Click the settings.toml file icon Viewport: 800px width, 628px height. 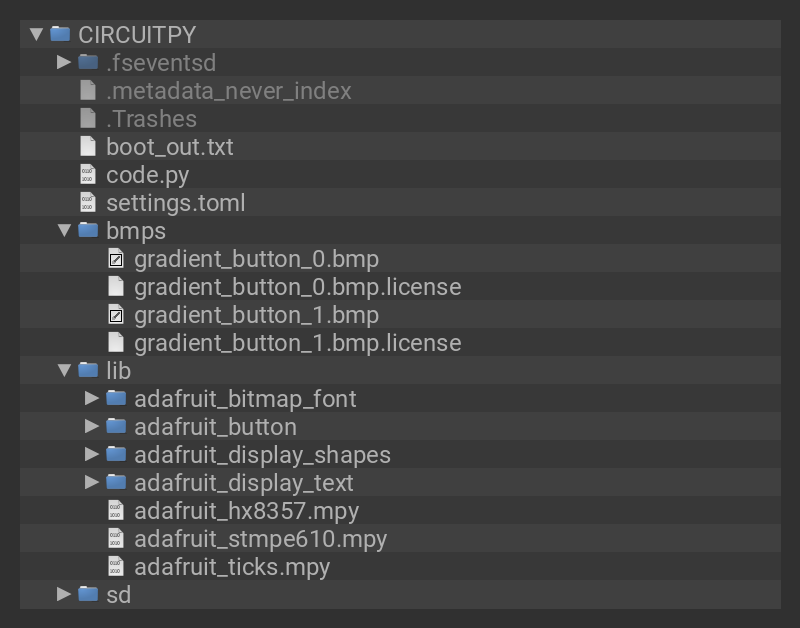click(x=88, y=203)
